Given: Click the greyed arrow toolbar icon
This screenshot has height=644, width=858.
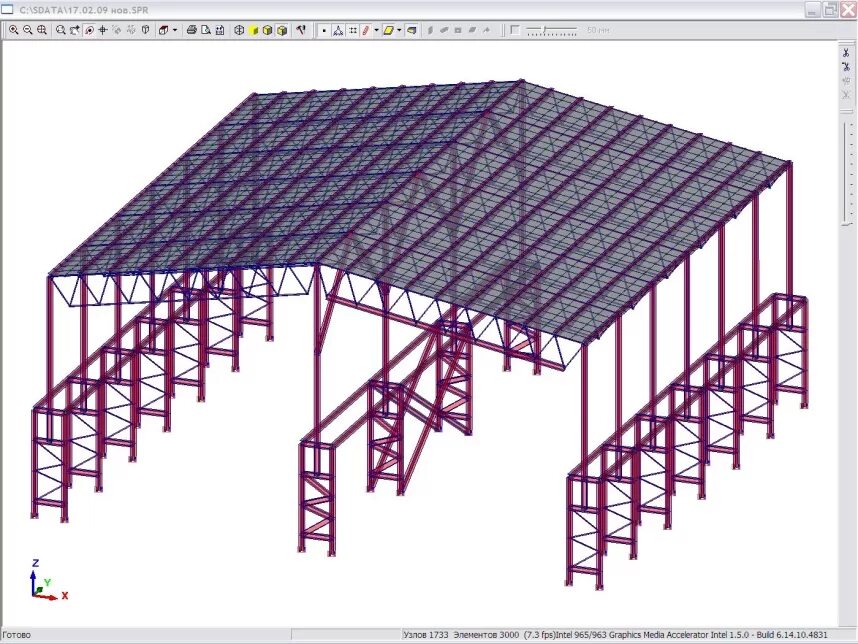Looking at the screenshot, I should [x=486, y=30].
